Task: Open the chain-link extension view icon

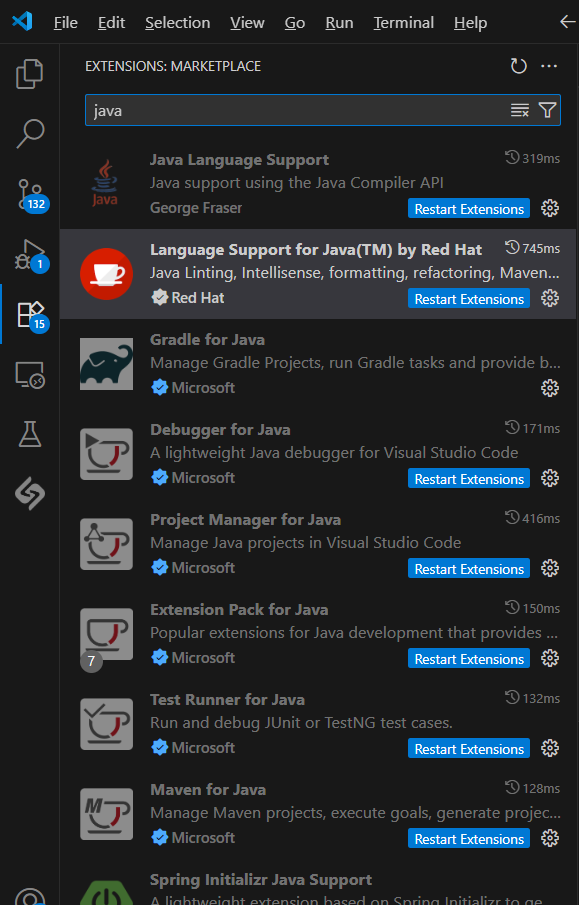Action: pos(29,493)
